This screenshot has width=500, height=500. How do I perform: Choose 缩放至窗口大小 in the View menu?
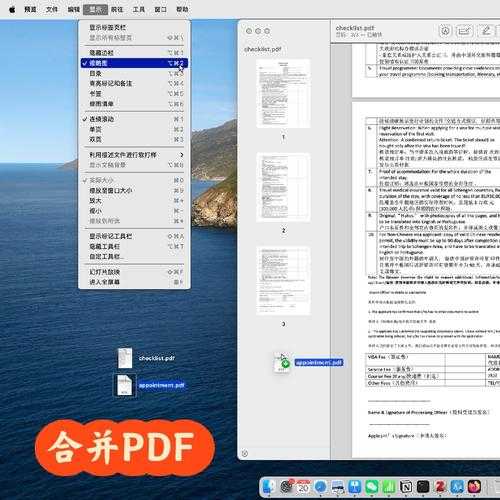pyautogui.click(x=134, y=191)
